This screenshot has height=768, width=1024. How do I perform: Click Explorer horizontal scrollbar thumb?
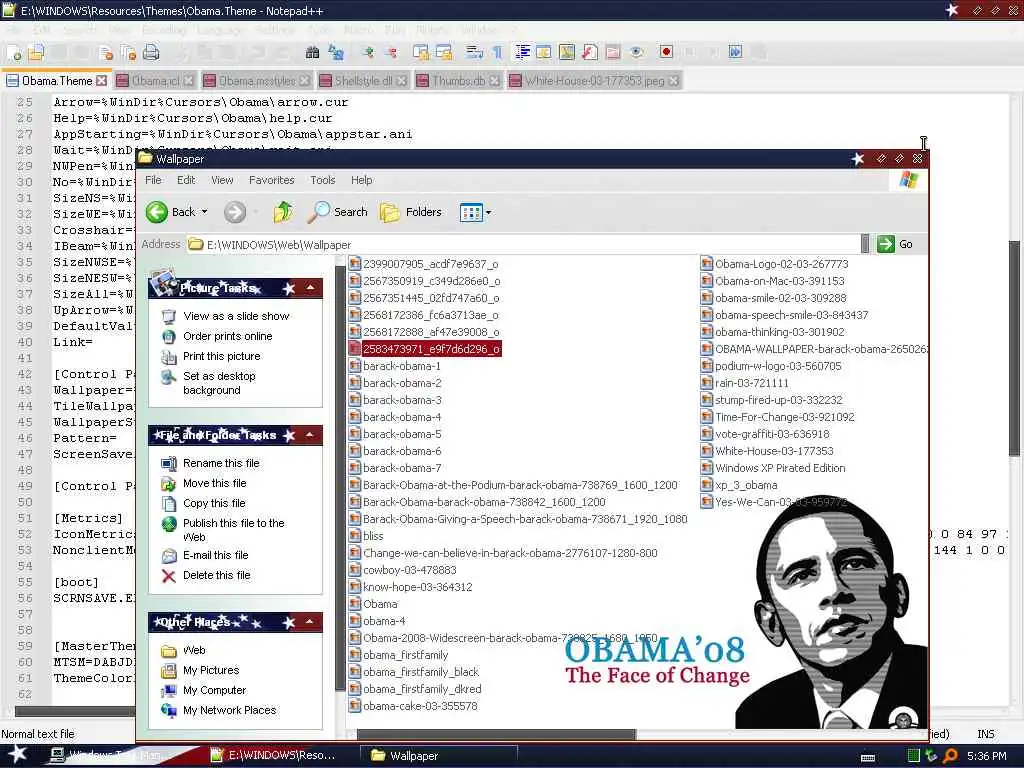coord(496,735)
